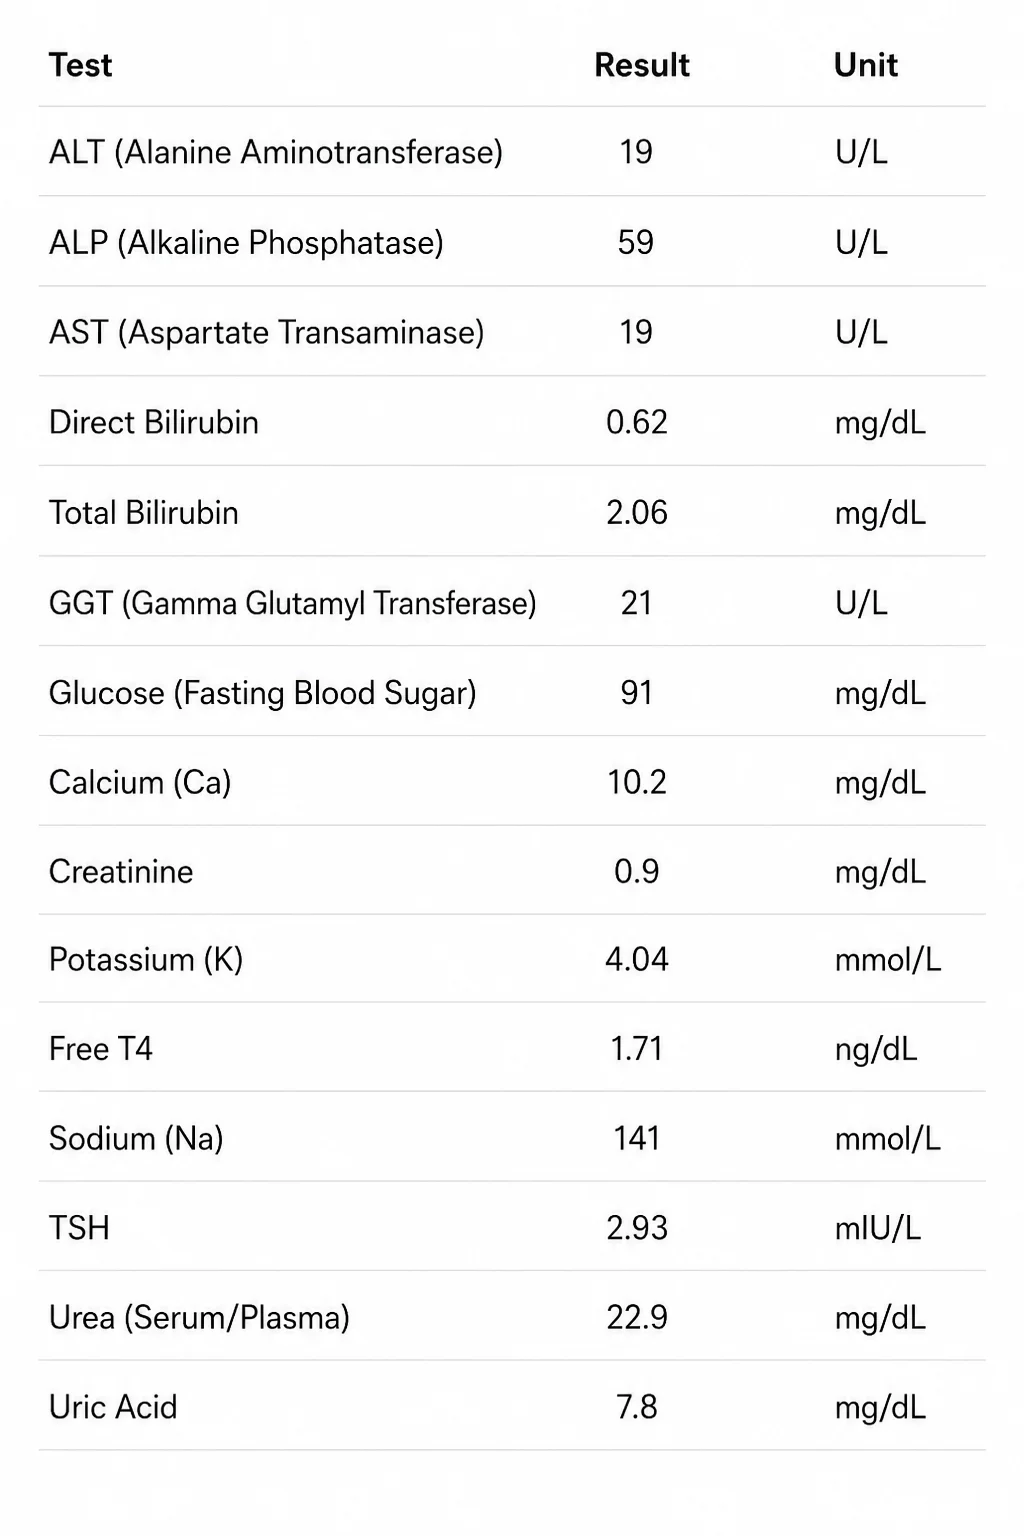Select the AST (Aspartate Transaminase) test name
The image size is (1024, 1536).
[267, 333]
